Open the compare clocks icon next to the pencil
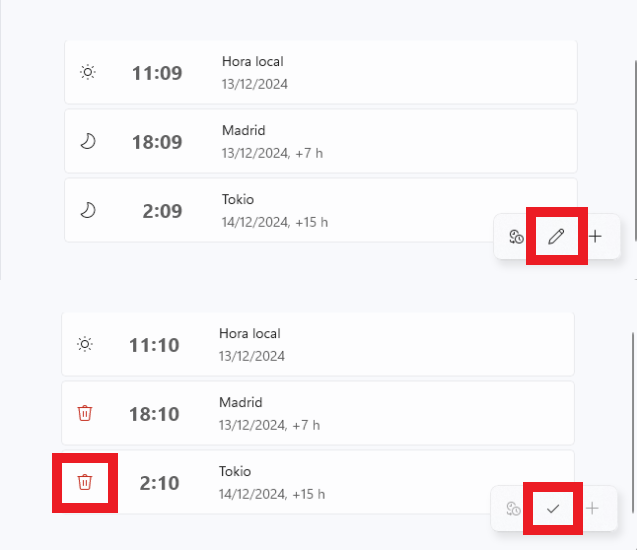 [516, 236]
